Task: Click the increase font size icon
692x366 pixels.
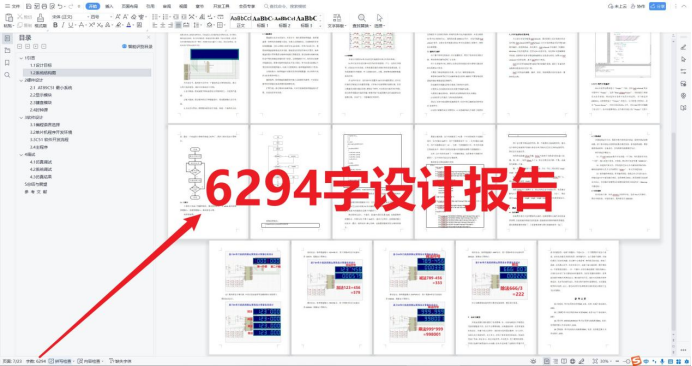Action: [x=117, y=17]
